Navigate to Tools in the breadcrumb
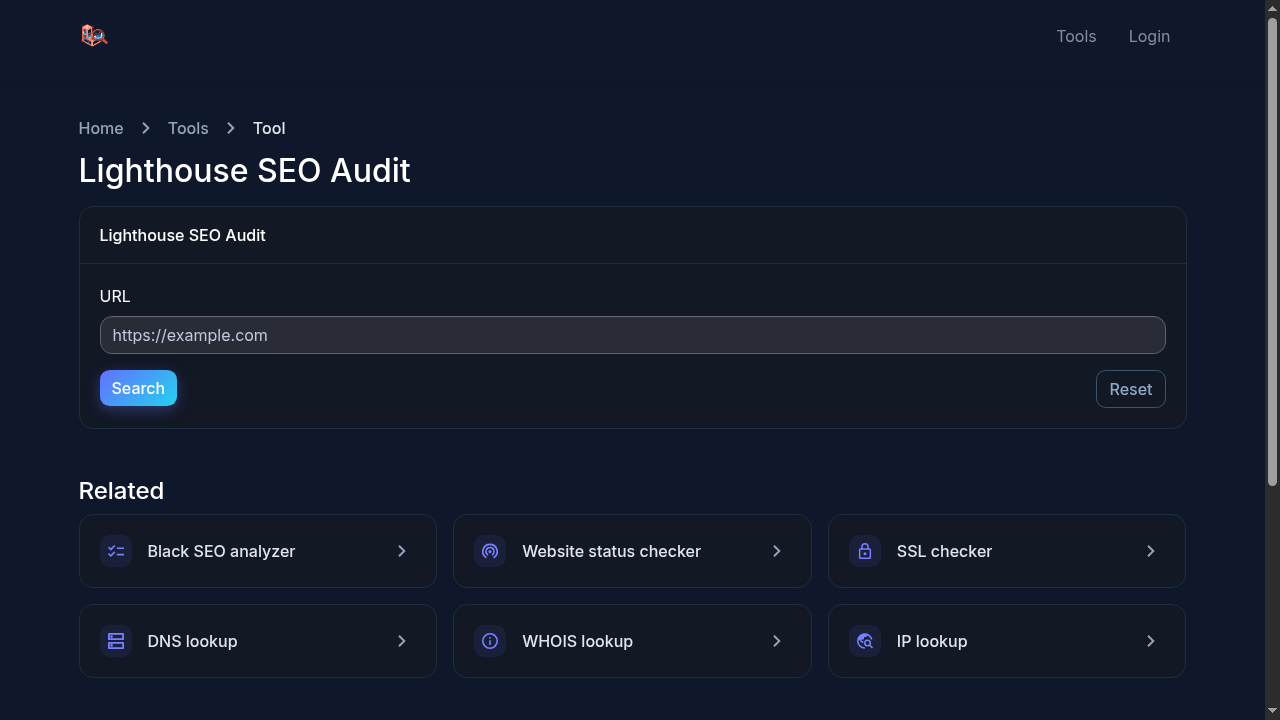The image size is (1280, 720). 188,128
